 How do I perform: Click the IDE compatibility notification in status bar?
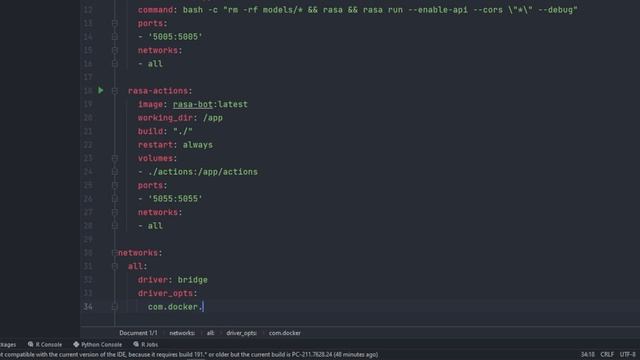point(189,355)
